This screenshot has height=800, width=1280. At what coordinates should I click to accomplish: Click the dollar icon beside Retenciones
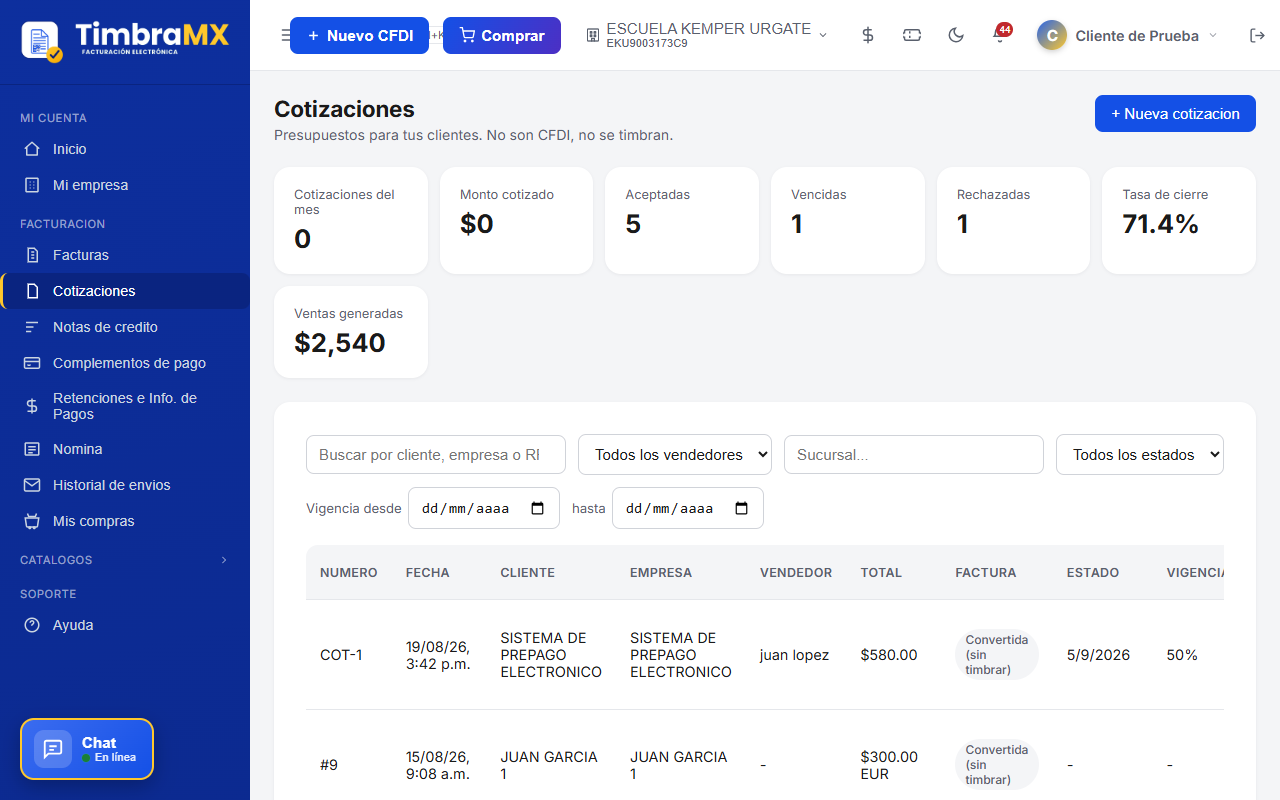pyautogui.click(x=32, y=406)
